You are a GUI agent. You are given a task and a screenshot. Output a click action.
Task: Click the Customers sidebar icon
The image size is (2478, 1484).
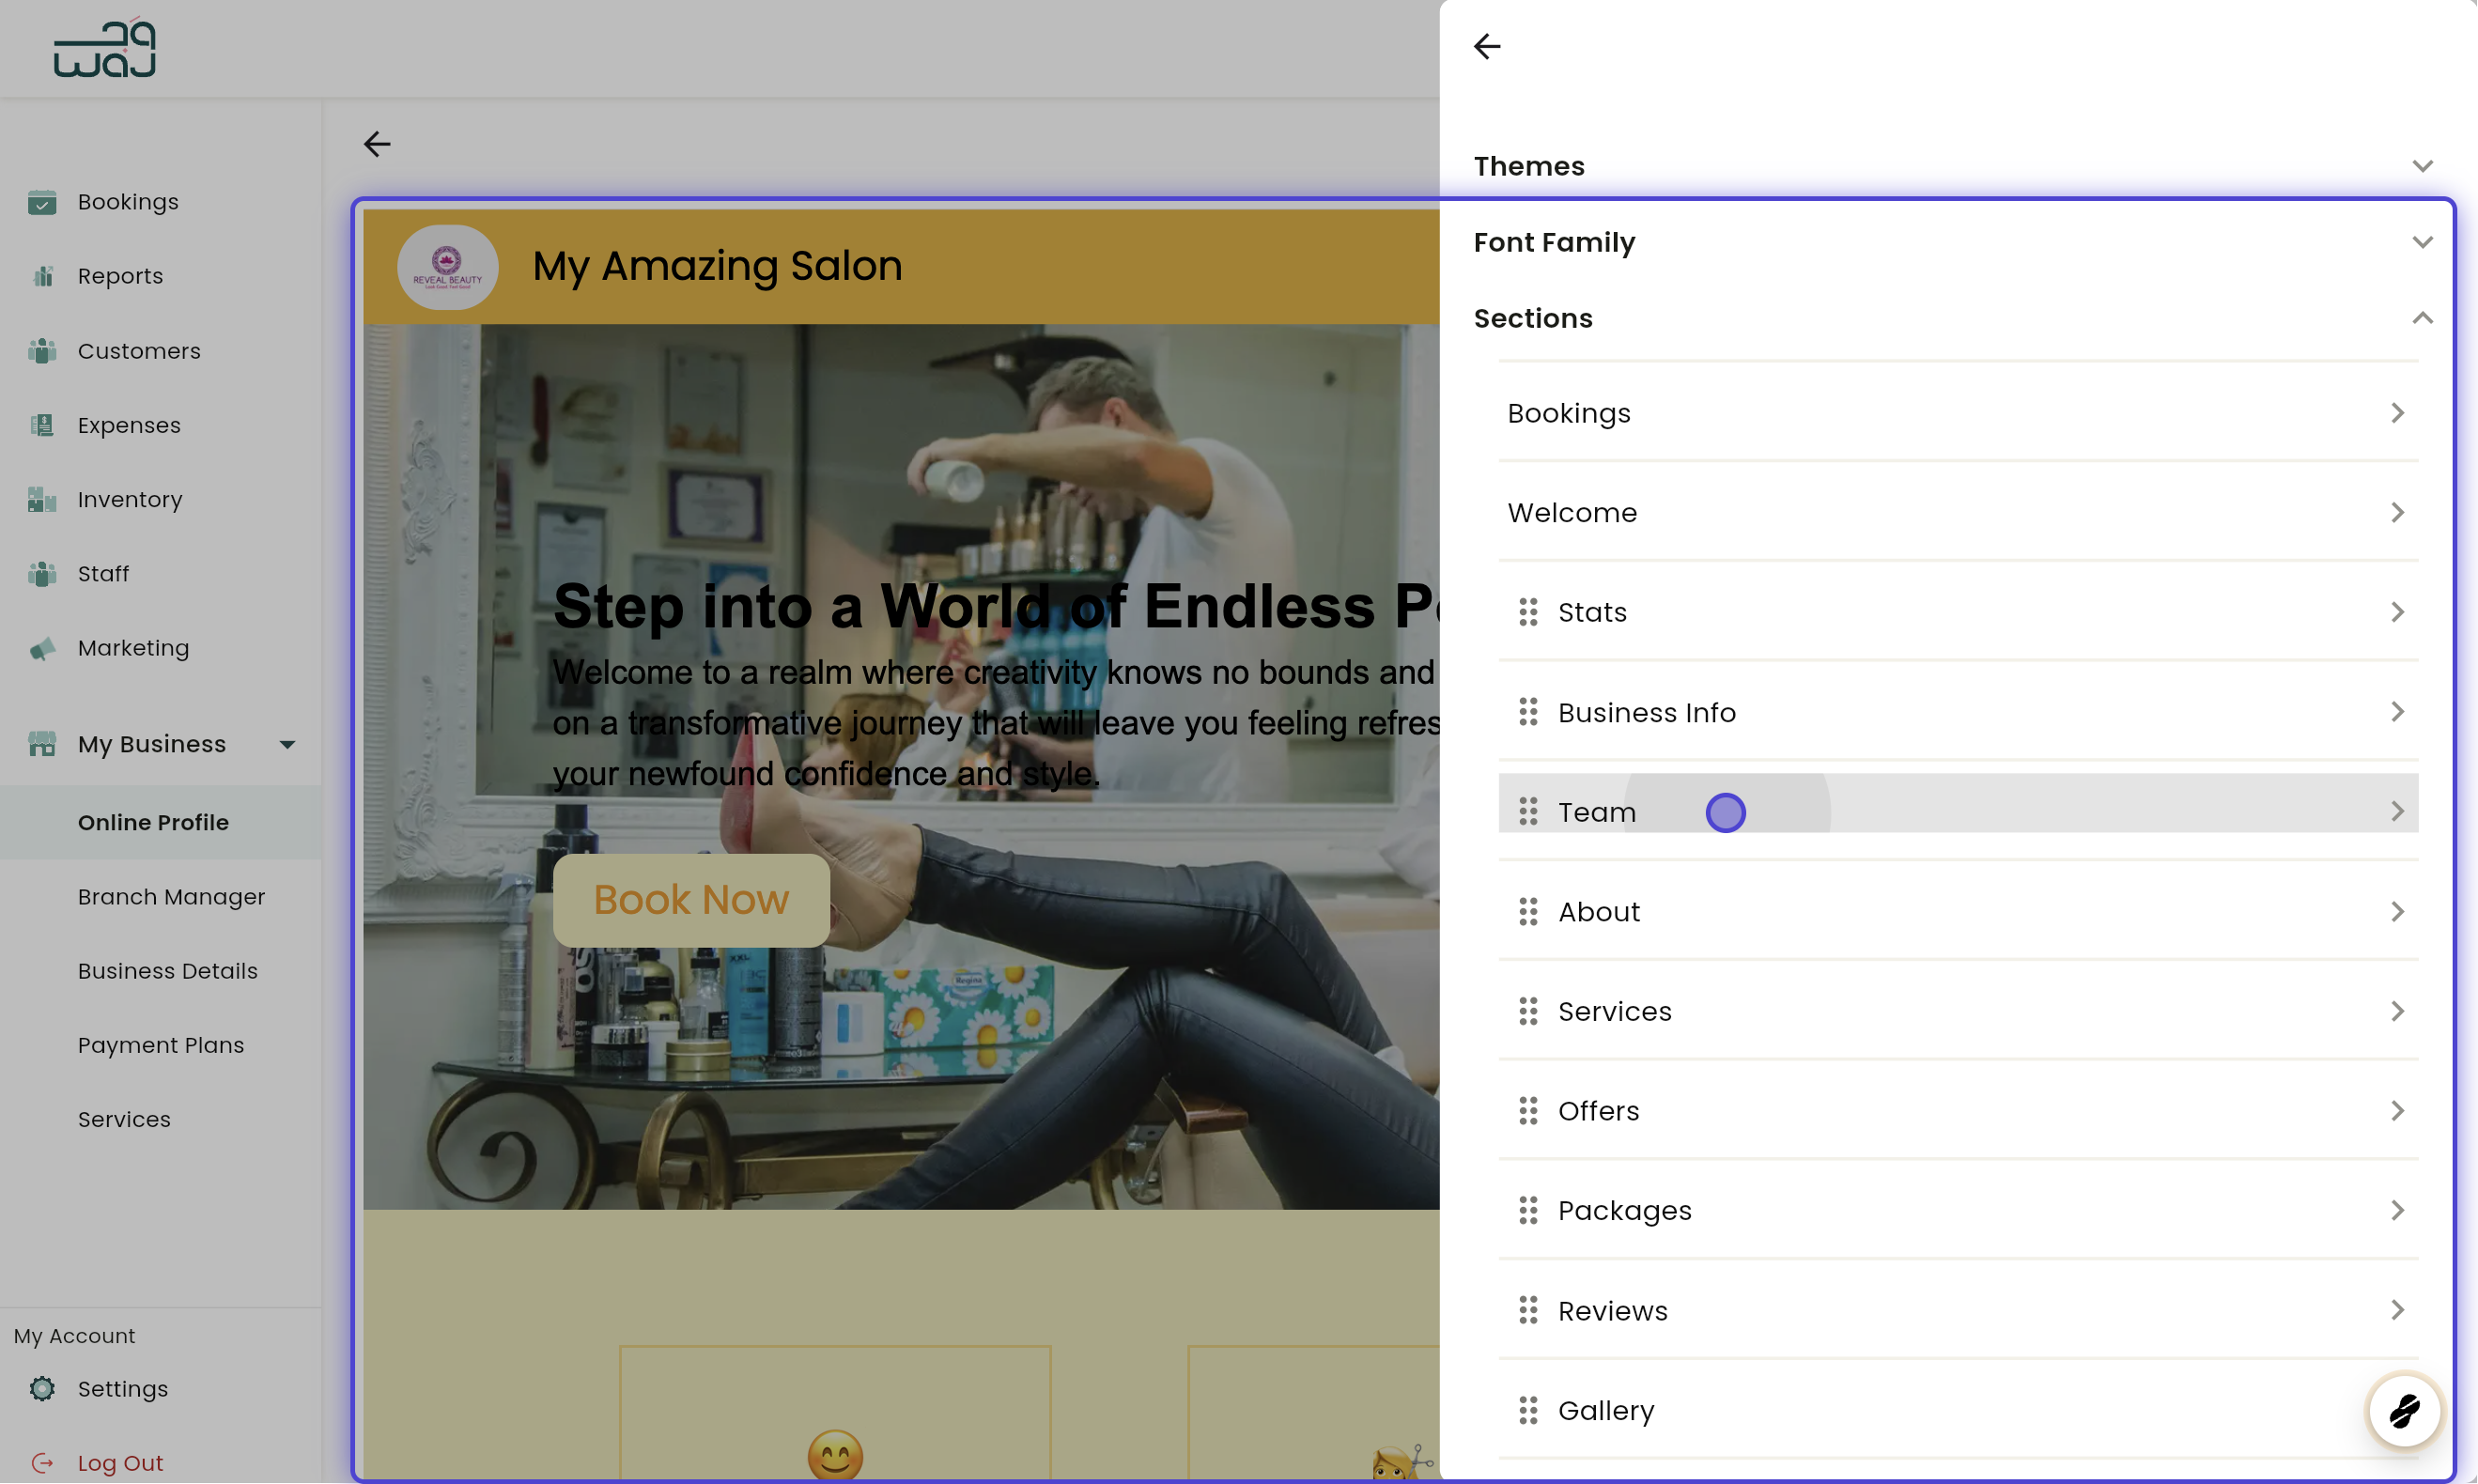tap(41, 350)
